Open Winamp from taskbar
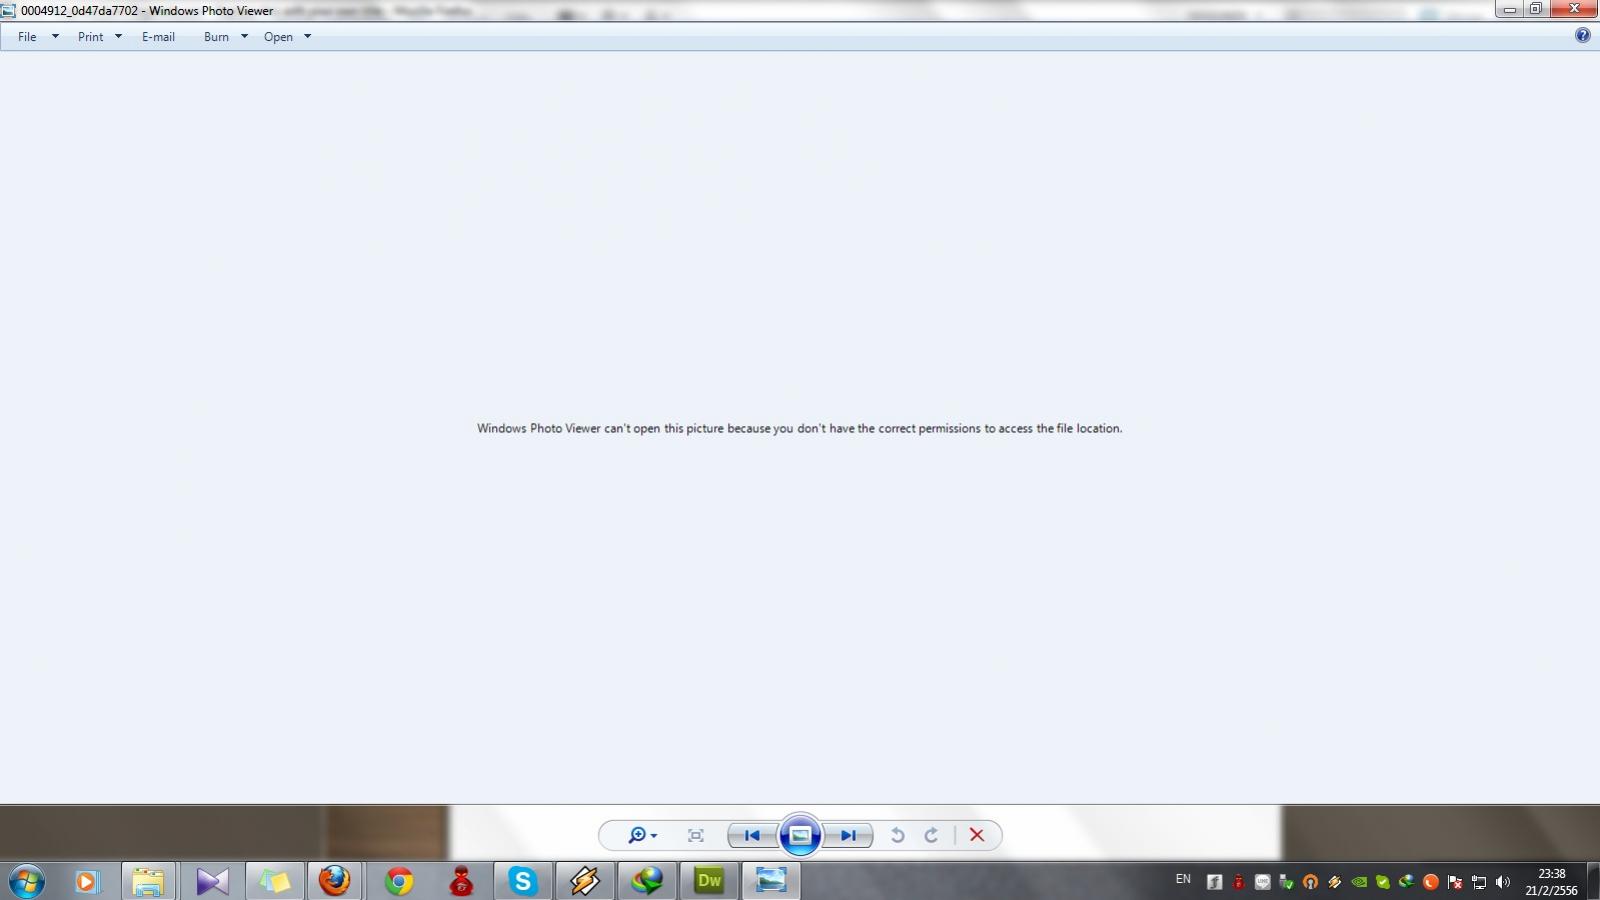The image size is (1600, 900). point(585,881)
